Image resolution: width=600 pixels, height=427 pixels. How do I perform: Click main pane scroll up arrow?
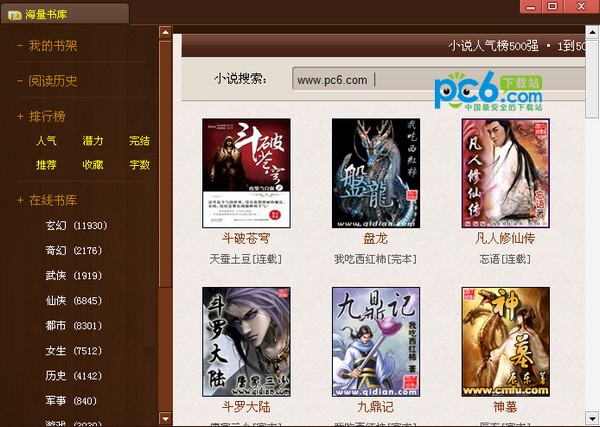(592, 32)
